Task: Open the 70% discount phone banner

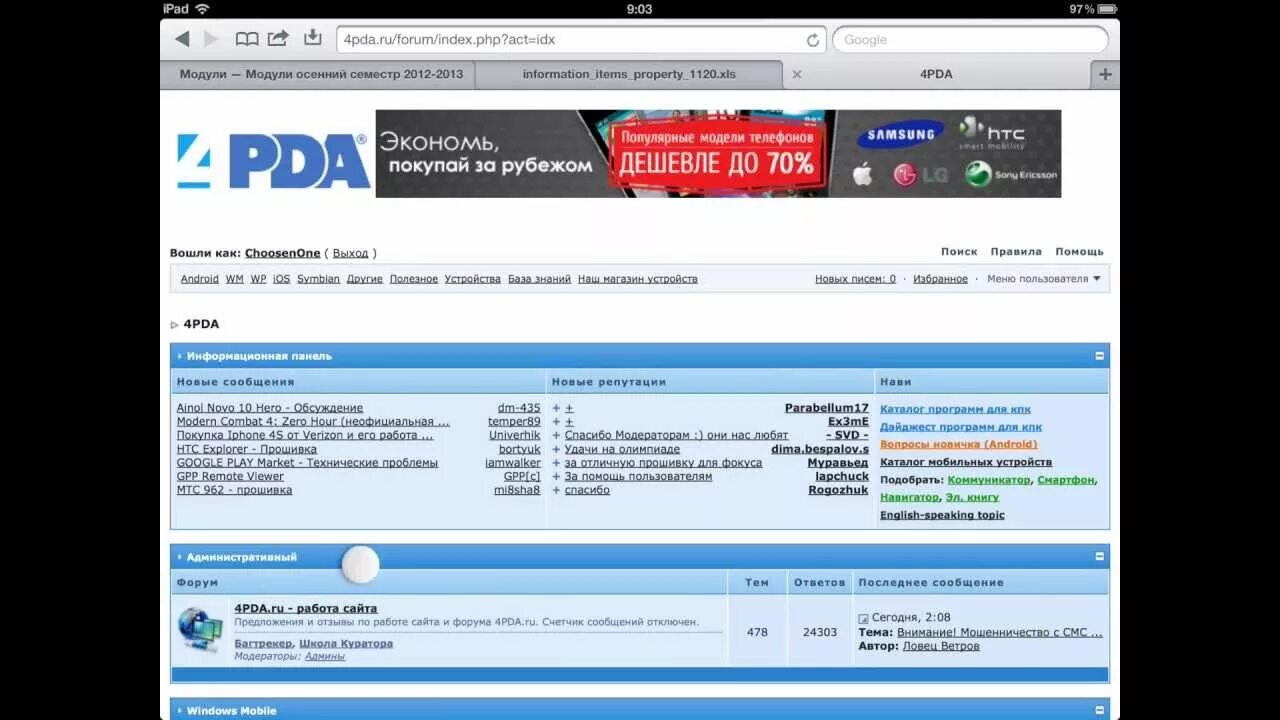Action: [718, 153]
